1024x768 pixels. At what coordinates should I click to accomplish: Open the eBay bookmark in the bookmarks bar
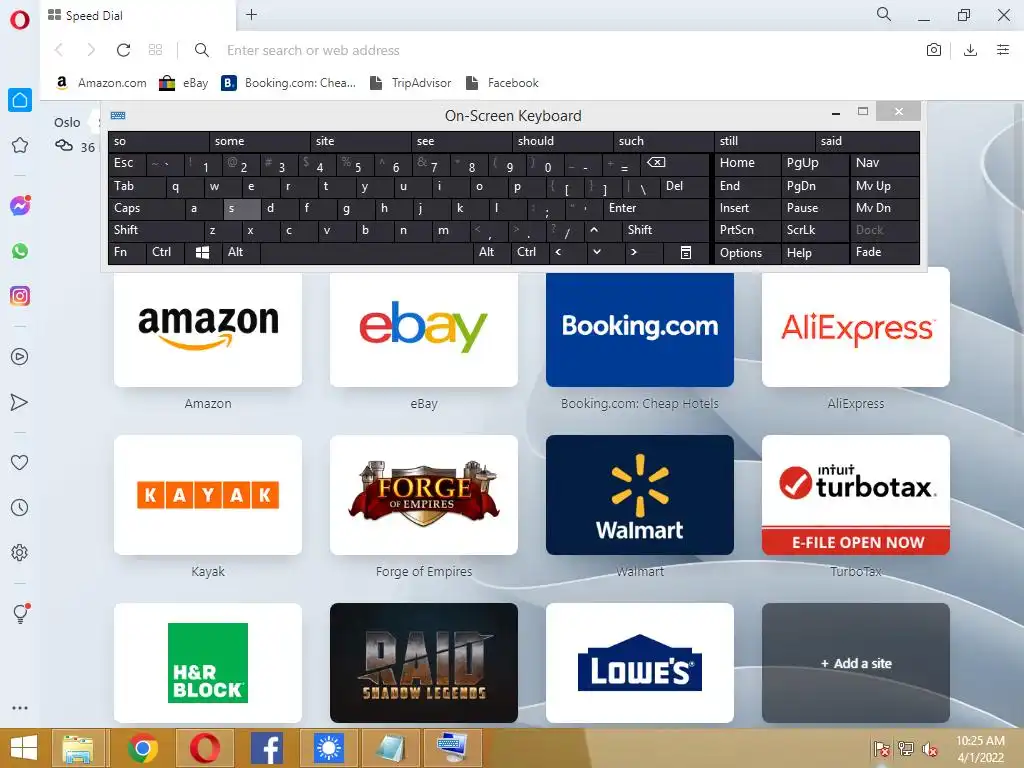point(184,83)
